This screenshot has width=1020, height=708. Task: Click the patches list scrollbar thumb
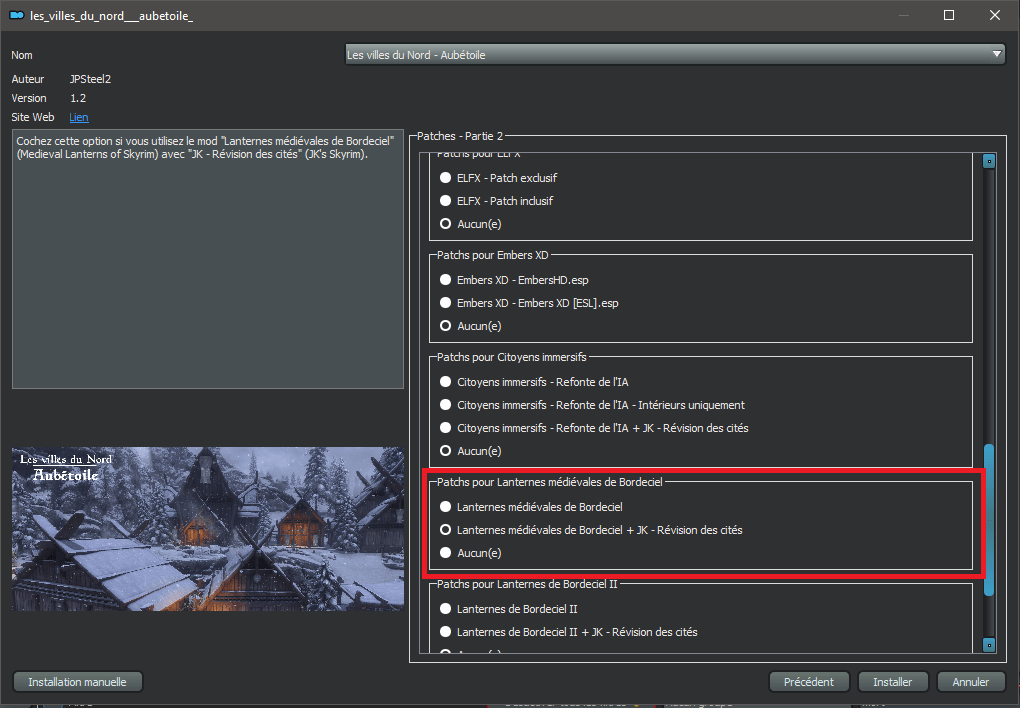(x=989, y=520)
